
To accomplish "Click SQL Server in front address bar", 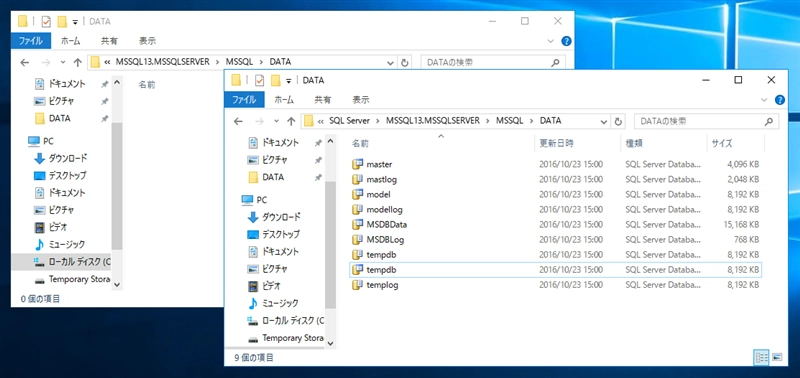I will click(x=349, y=121).
